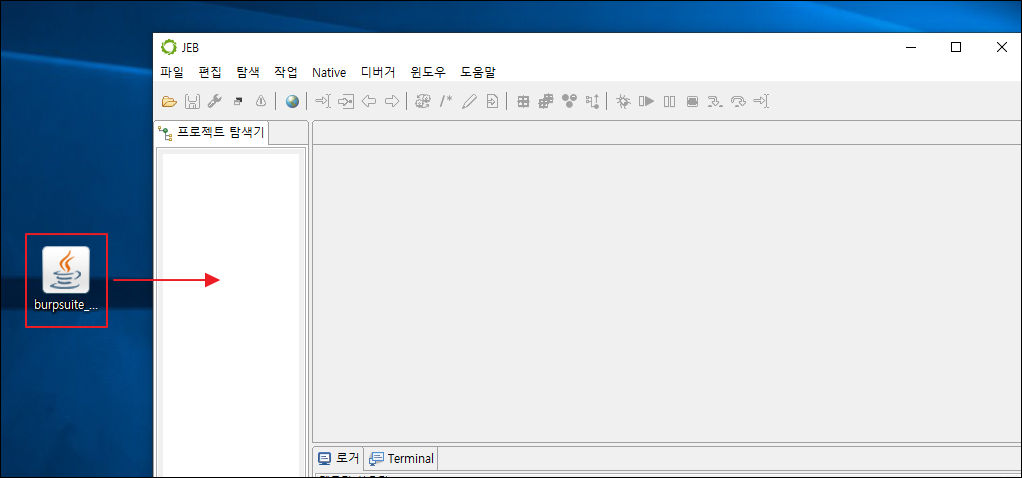Open the 디버거 menu
The width and height of the screenshot is (1022, 478).
(x=378, y=72)
